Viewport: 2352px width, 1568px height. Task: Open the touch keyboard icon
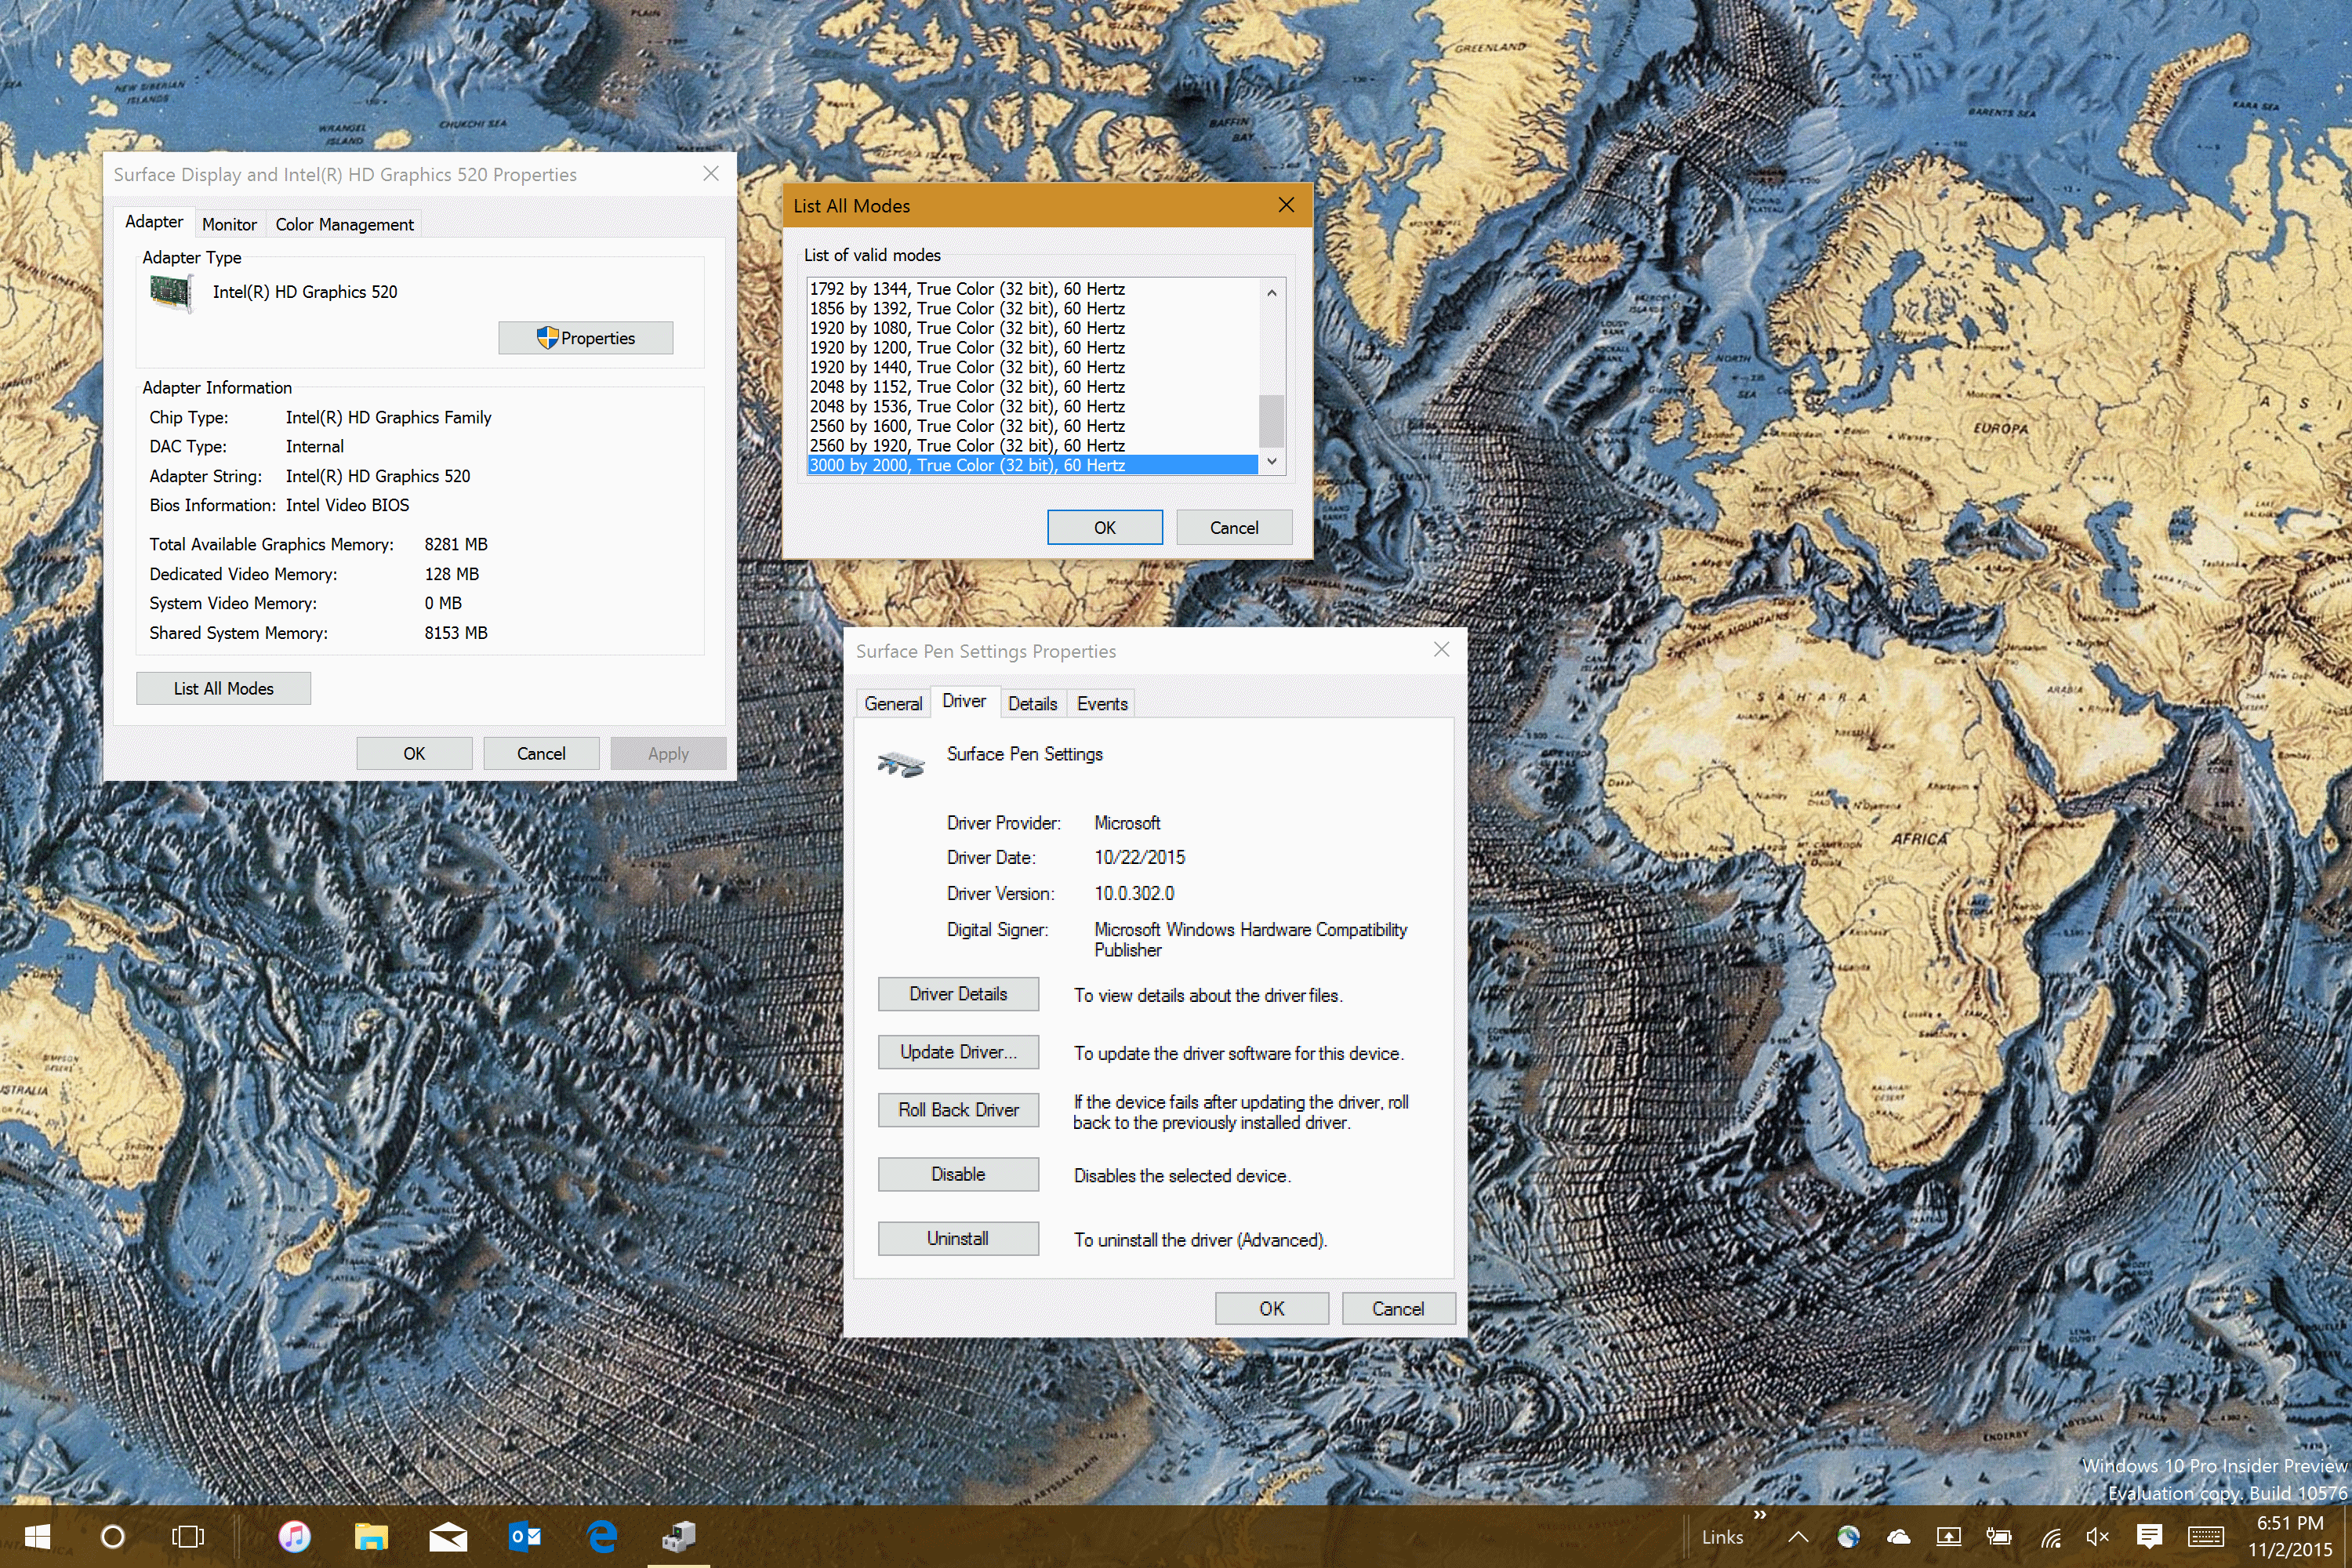(2206, 1537)
